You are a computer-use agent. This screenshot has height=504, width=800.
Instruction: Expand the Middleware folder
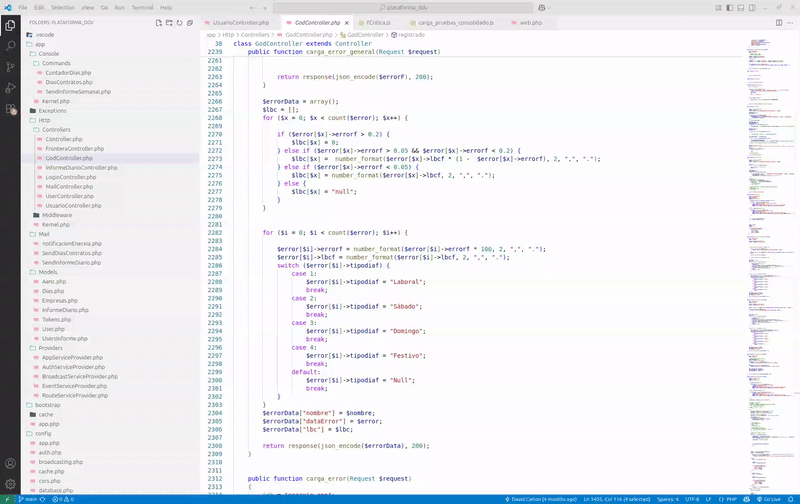pos(57,215)
